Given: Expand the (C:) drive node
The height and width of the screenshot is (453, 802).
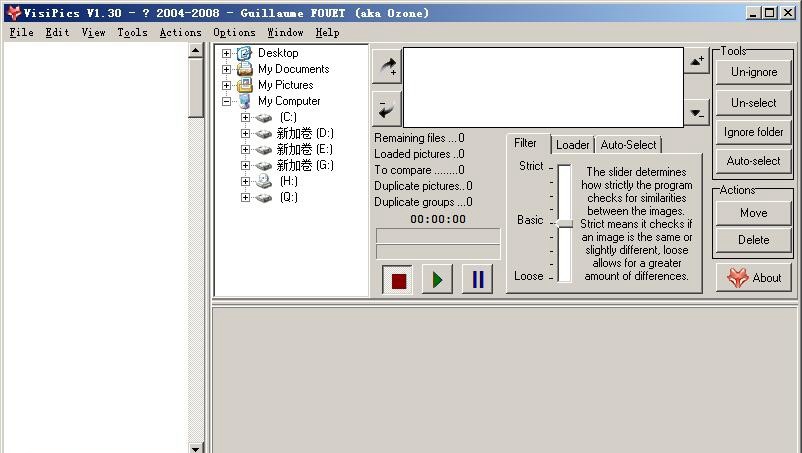Looking at the screenshot, I should pos(246,117).
